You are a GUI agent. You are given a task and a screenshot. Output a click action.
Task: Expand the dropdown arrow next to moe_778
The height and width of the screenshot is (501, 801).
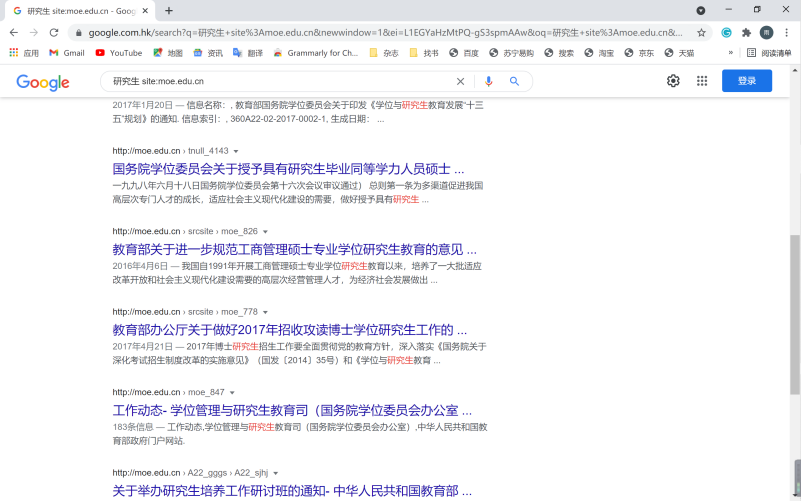(x=265, y=312)
